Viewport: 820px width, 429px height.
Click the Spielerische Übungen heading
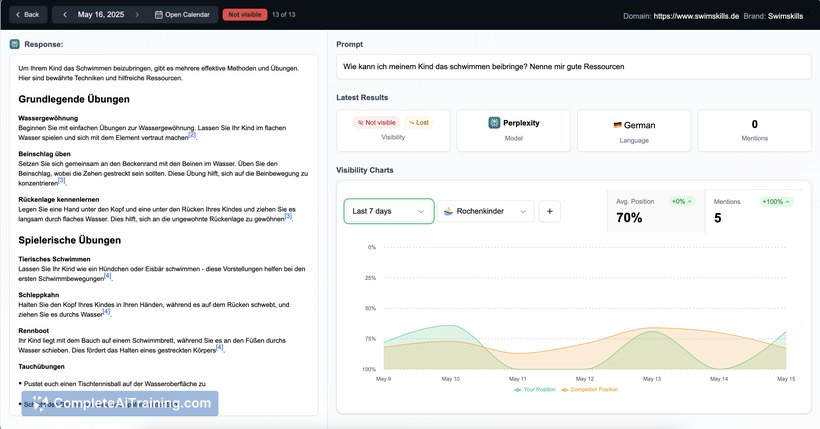(x=70, y=240)
